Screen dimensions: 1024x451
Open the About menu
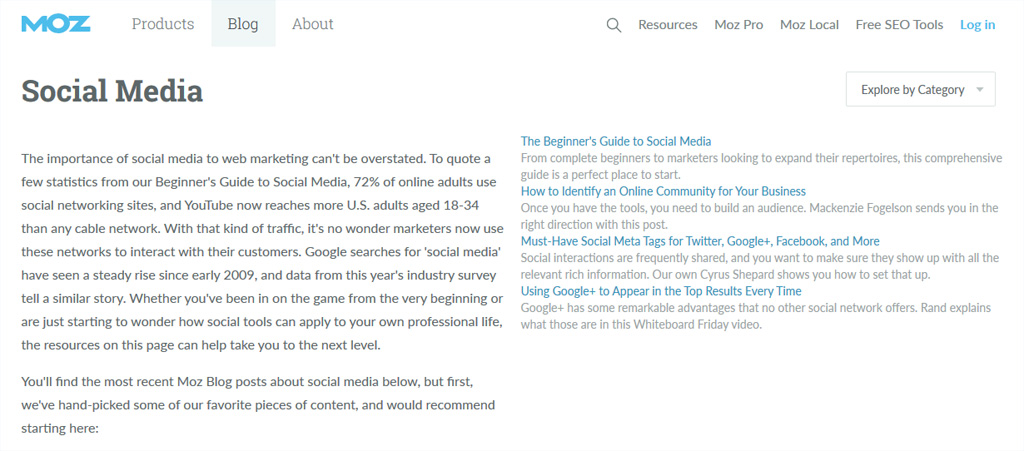tap(312, 24)
